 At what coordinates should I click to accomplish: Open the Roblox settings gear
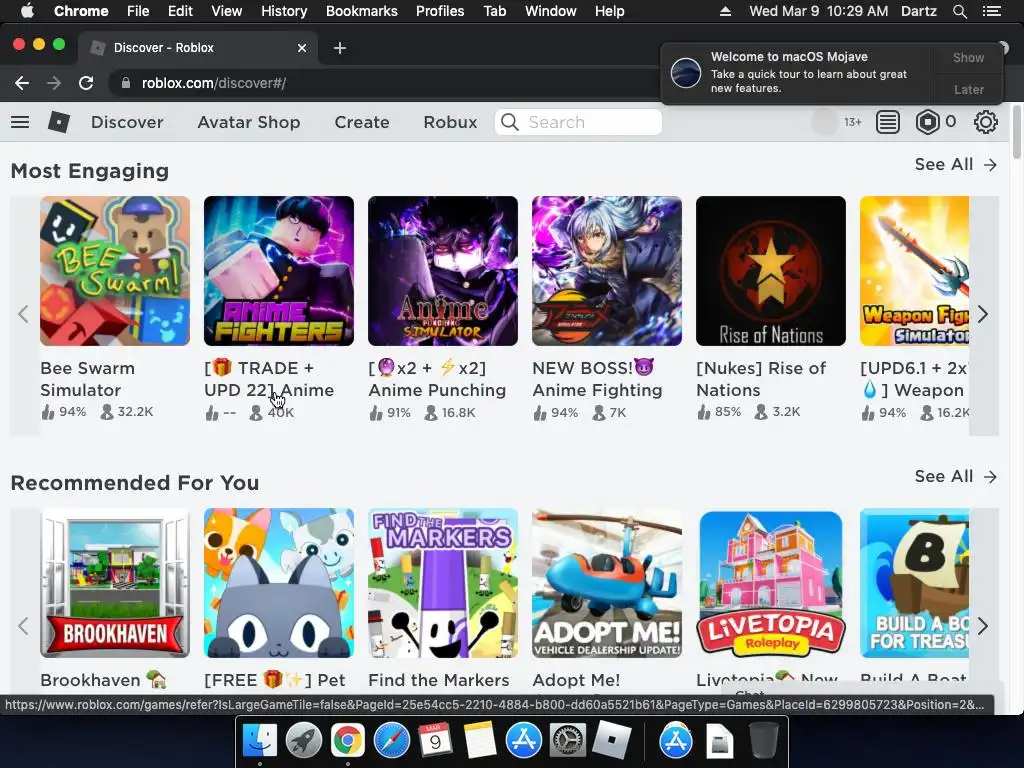tap(985, 122)
